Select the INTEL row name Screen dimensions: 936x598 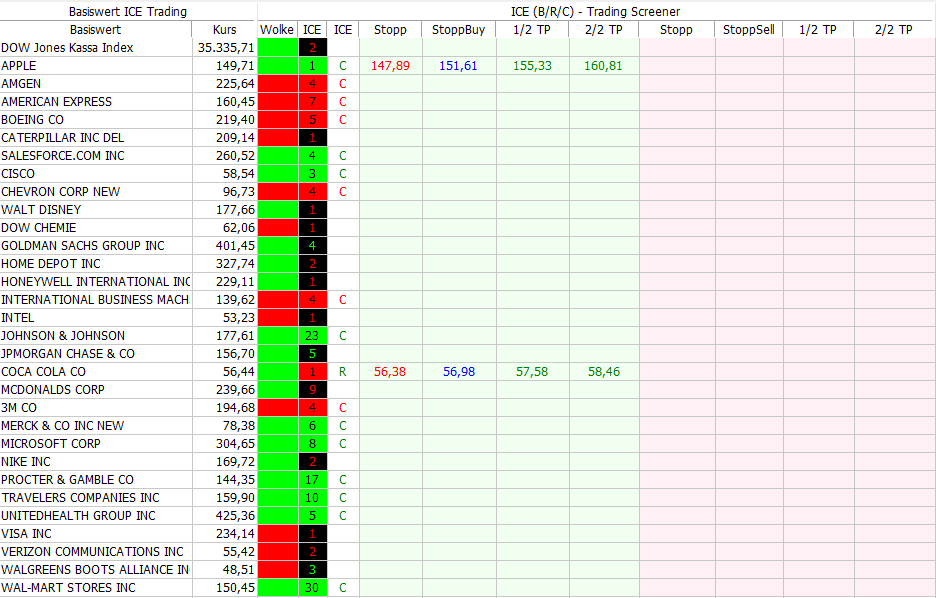coord(17,318)
